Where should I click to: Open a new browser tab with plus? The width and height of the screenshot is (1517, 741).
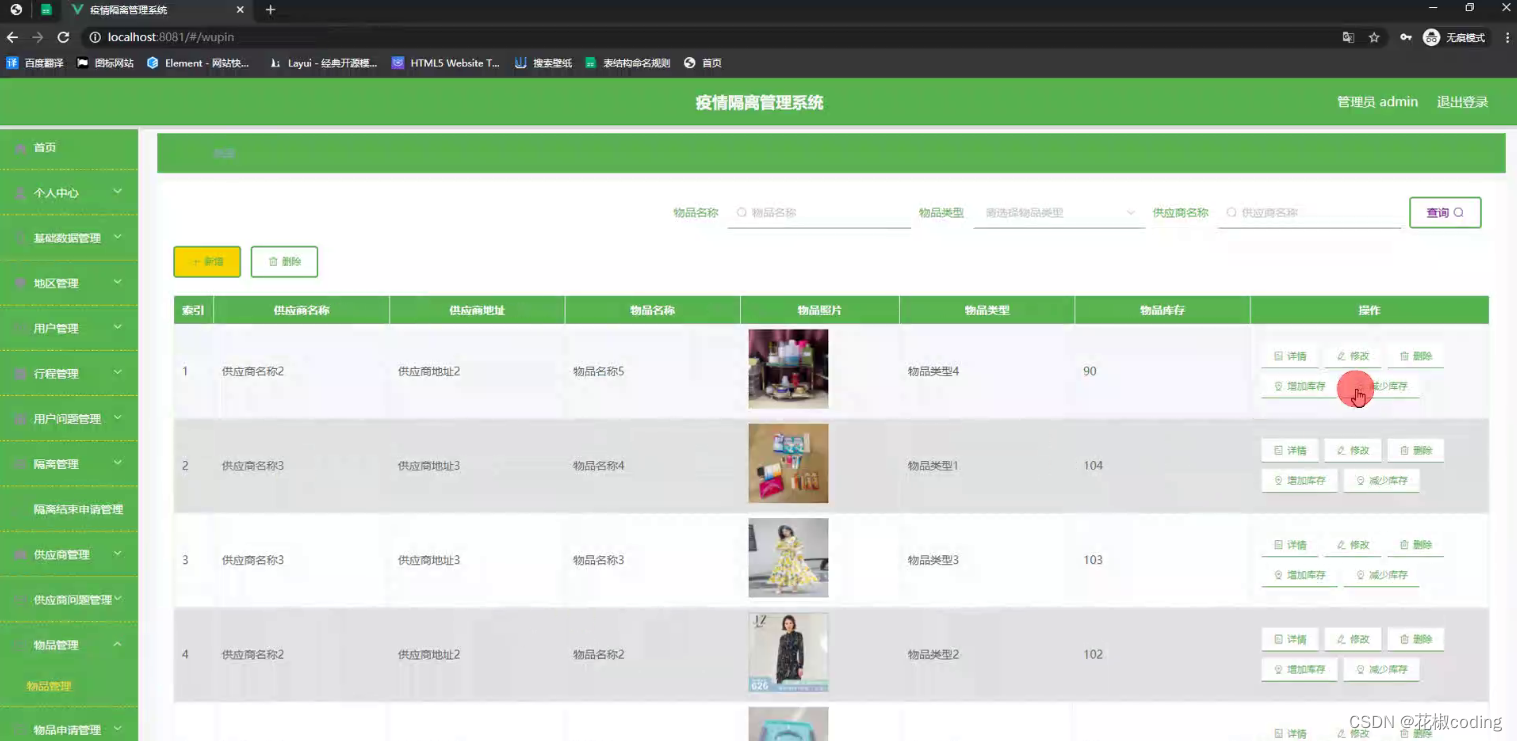[x=270, y=10]
